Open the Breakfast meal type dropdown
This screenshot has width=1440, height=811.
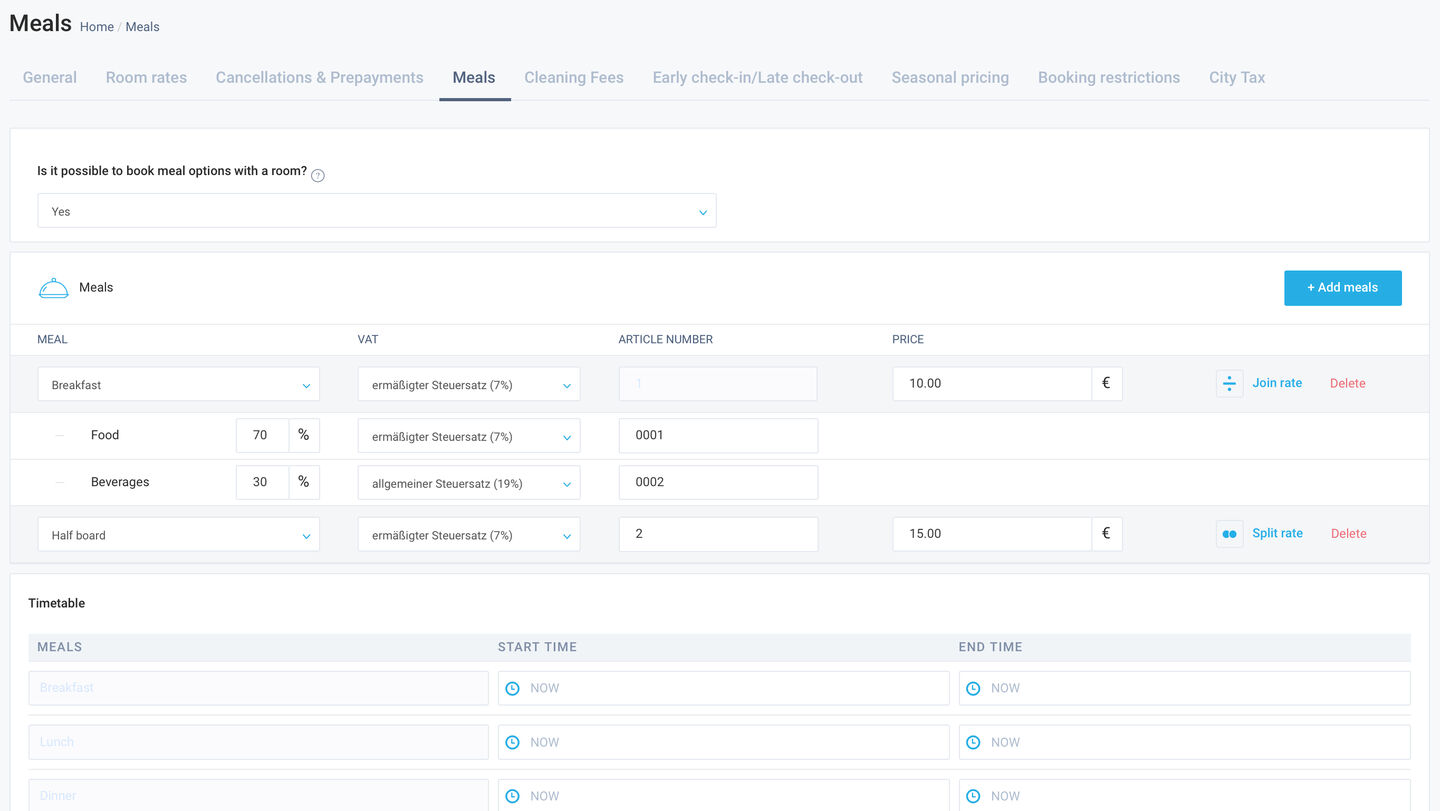(179, 384)
